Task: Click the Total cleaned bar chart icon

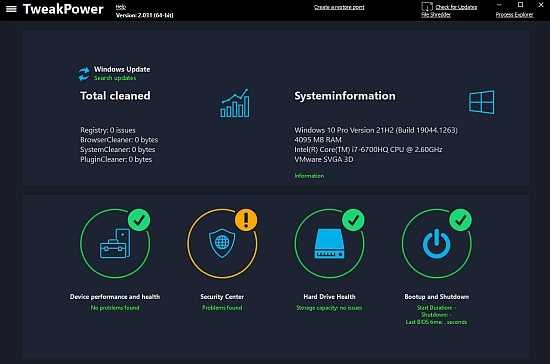Action: (x=235, y=103)
